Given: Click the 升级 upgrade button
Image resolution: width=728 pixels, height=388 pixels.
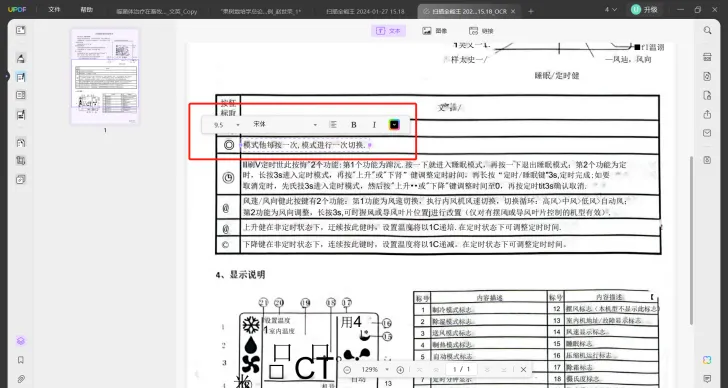Looking at the screenshot, I should pos(645,10).
